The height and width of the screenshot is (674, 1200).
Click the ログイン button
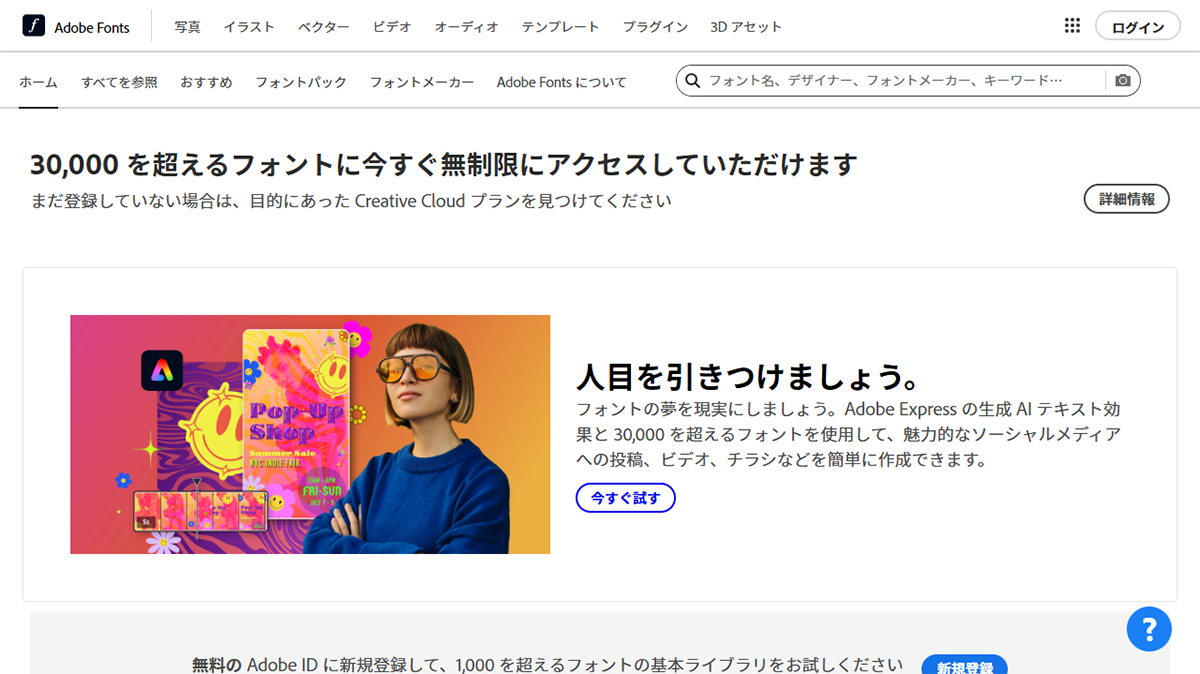pyautogui.click(x=1138, y=27)
